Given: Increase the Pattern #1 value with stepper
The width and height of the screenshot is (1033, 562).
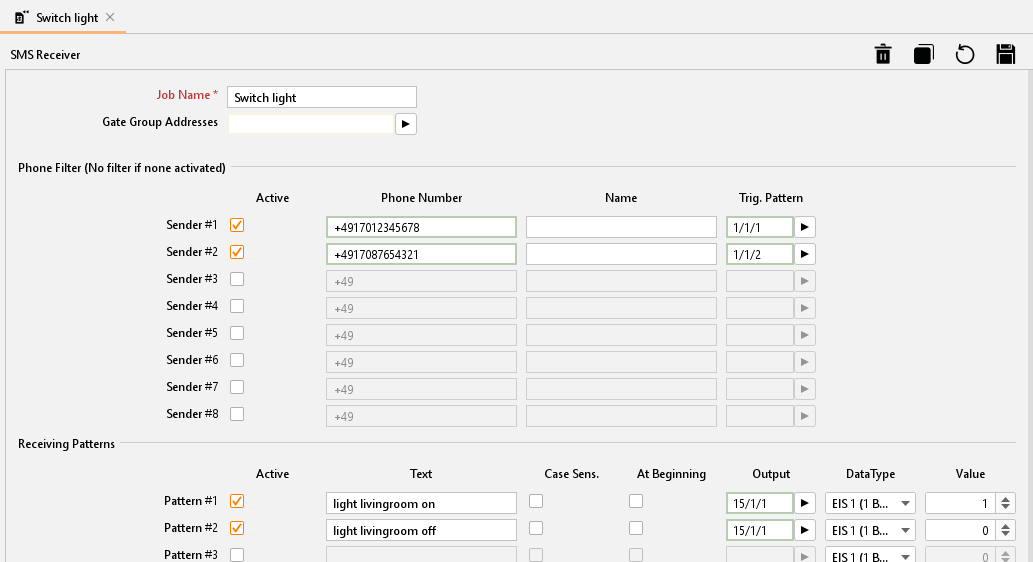Looking at the screenshot, I should pos(1006,498).
